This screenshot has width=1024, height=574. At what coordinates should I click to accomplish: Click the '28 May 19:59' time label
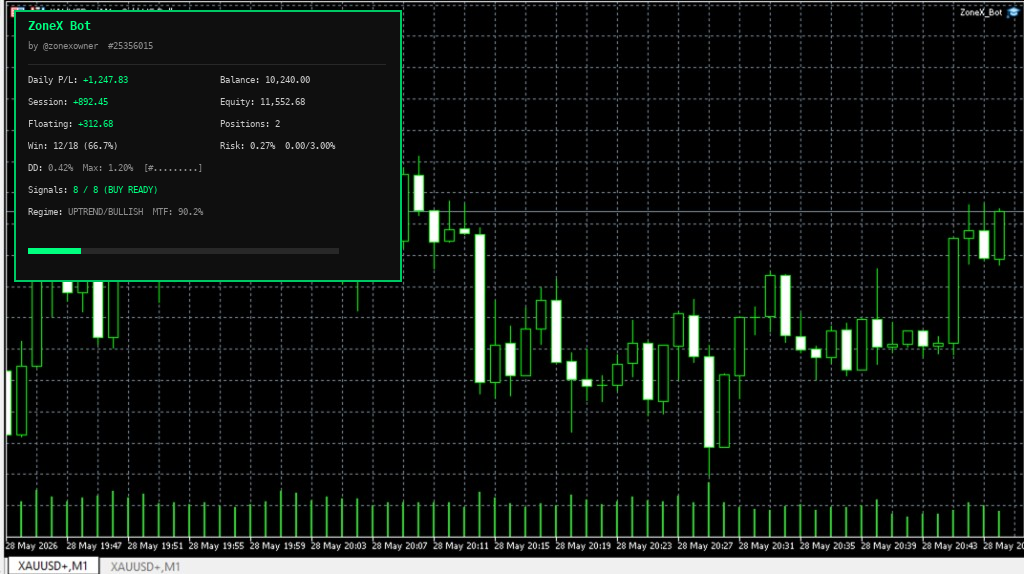tap(278, 546)
